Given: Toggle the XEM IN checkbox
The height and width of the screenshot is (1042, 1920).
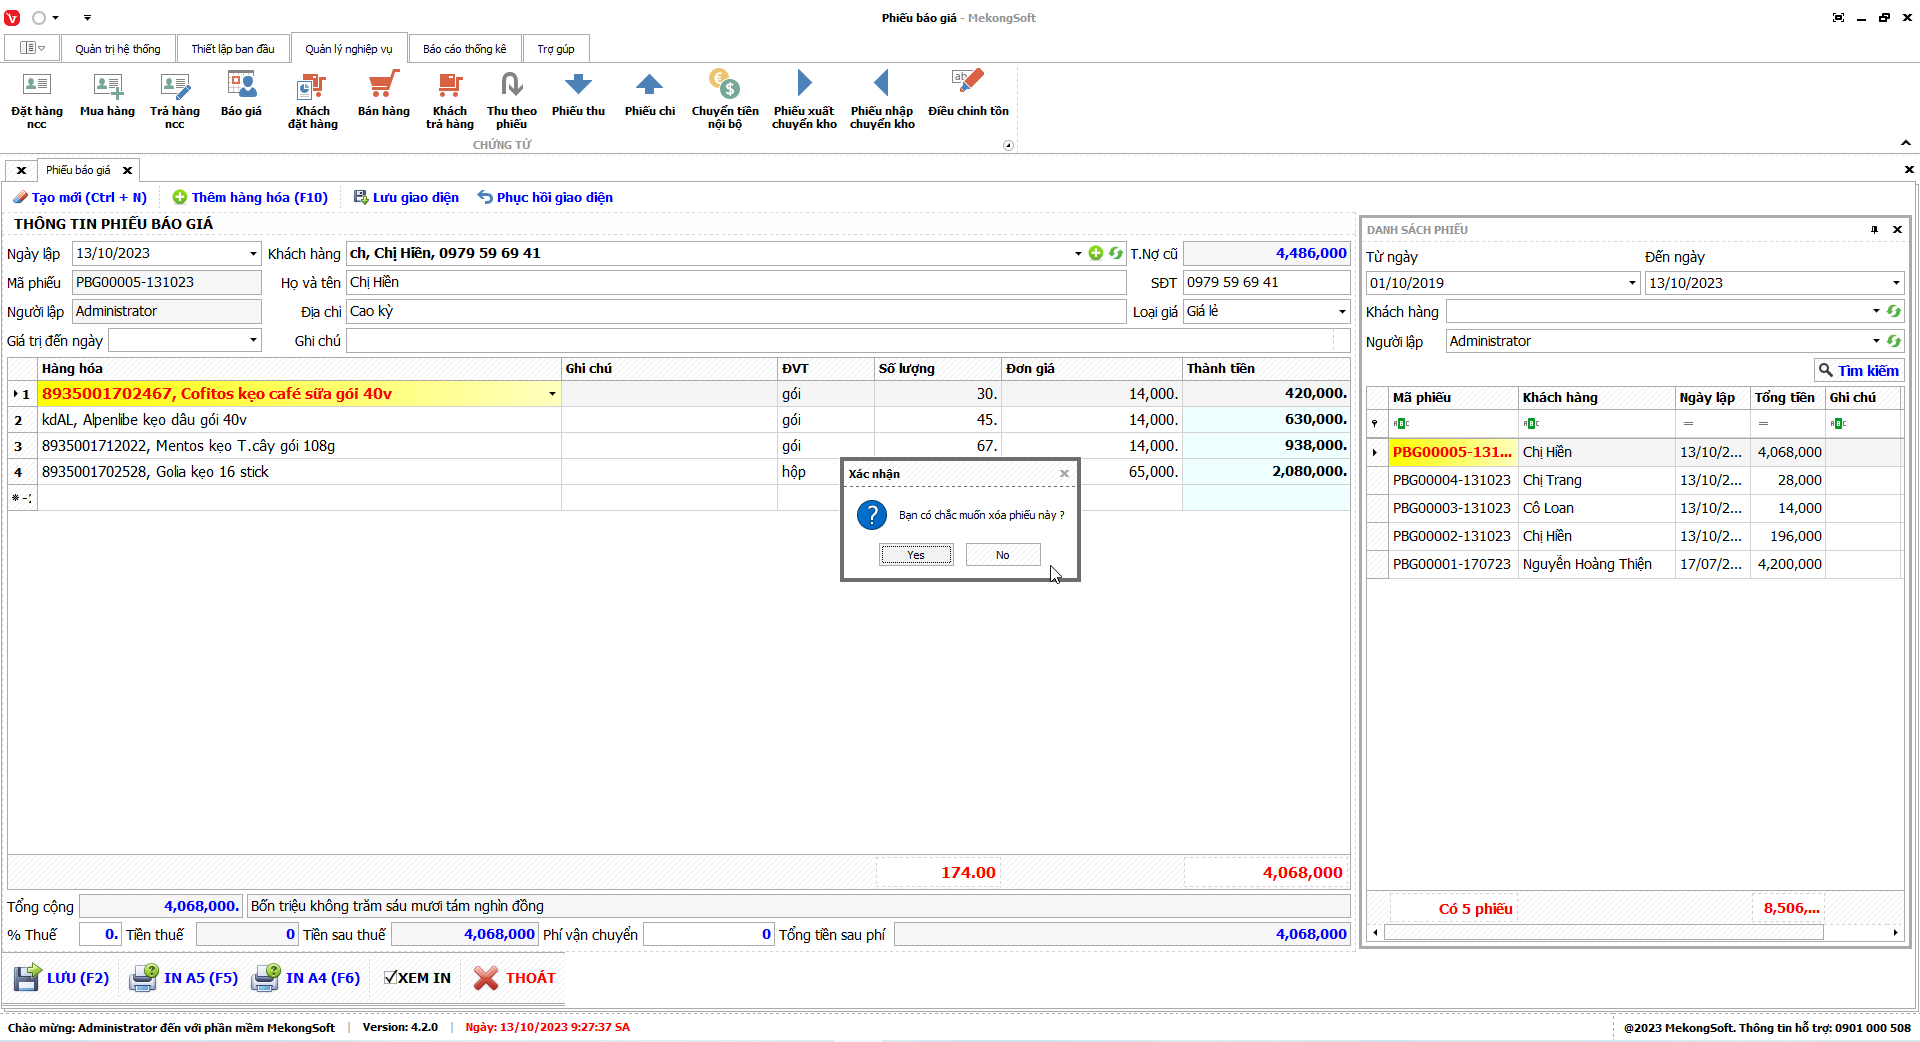Looking at the screenshot, I should (391, 978).
